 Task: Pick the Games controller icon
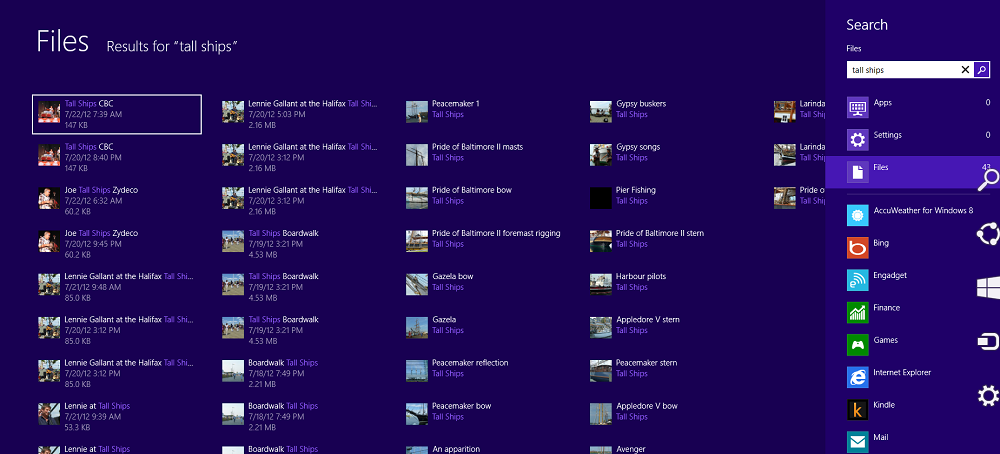(858, 345)
